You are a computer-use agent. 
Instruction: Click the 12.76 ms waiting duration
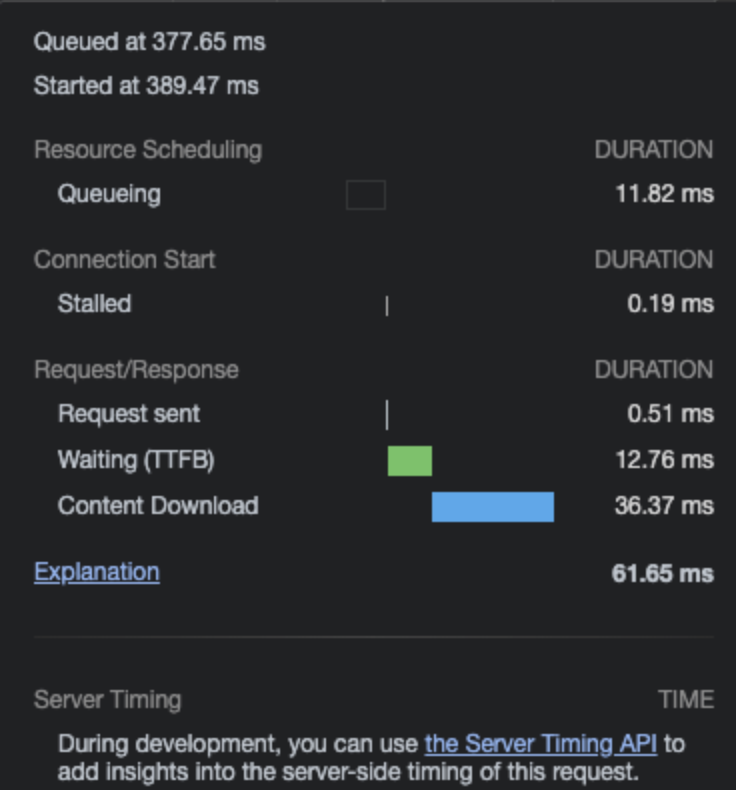click(x=664, y=460)
